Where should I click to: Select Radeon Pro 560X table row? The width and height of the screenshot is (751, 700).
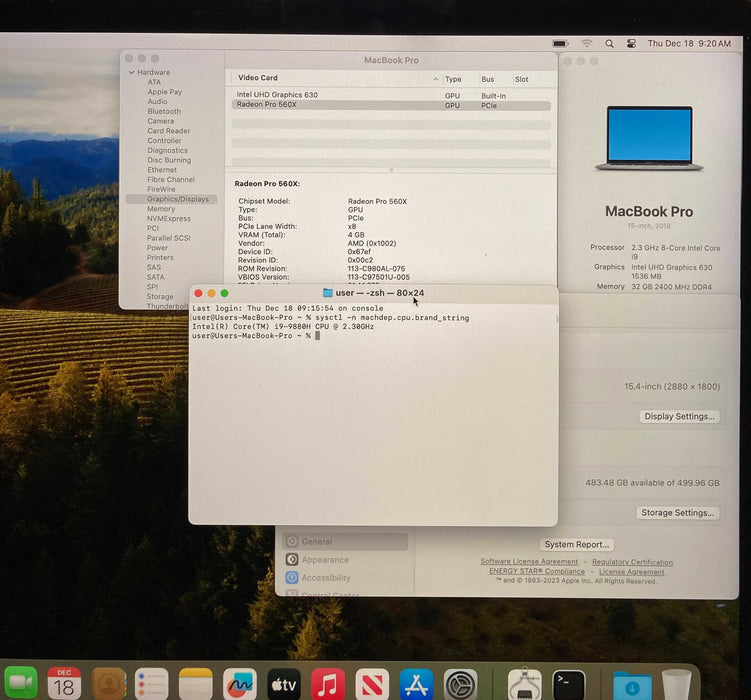point(391,105)
